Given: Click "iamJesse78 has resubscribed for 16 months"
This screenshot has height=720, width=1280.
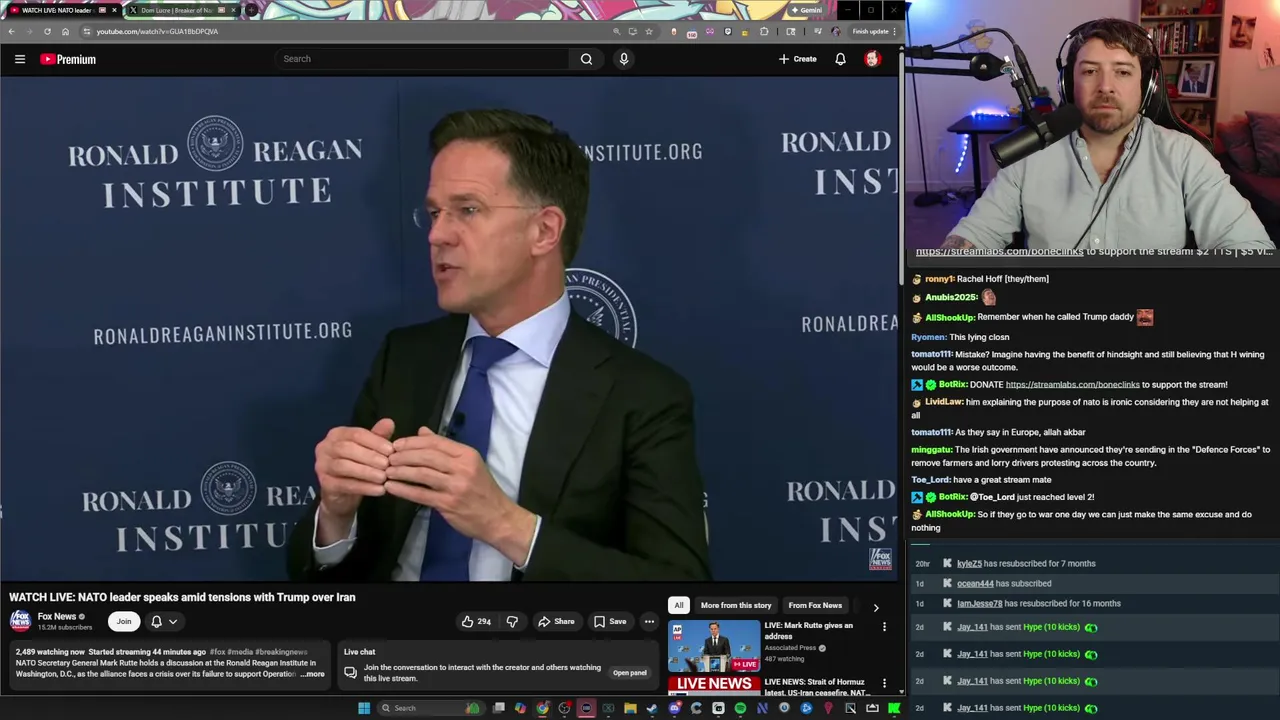Looking at the screenshot, I should [1038, 603].
